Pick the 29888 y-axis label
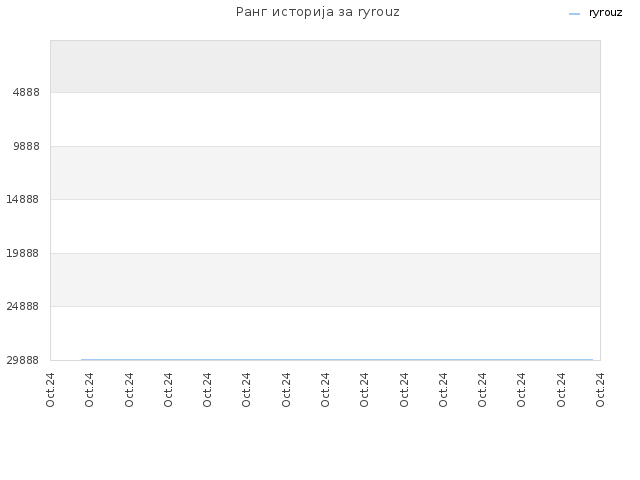The height and width of the screenshot is (480, 640). 22,360
